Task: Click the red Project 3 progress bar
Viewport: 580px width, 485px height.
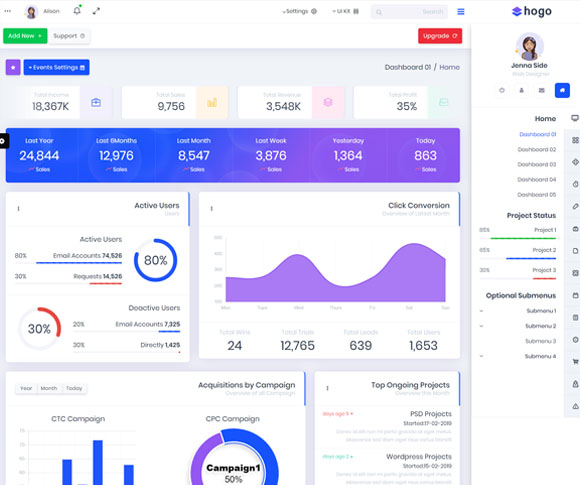Action: click(x=544, y=278)
